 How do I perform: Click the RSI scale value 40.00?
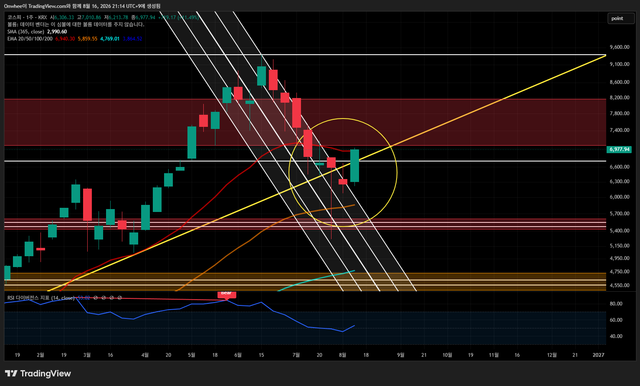[616, 336]
